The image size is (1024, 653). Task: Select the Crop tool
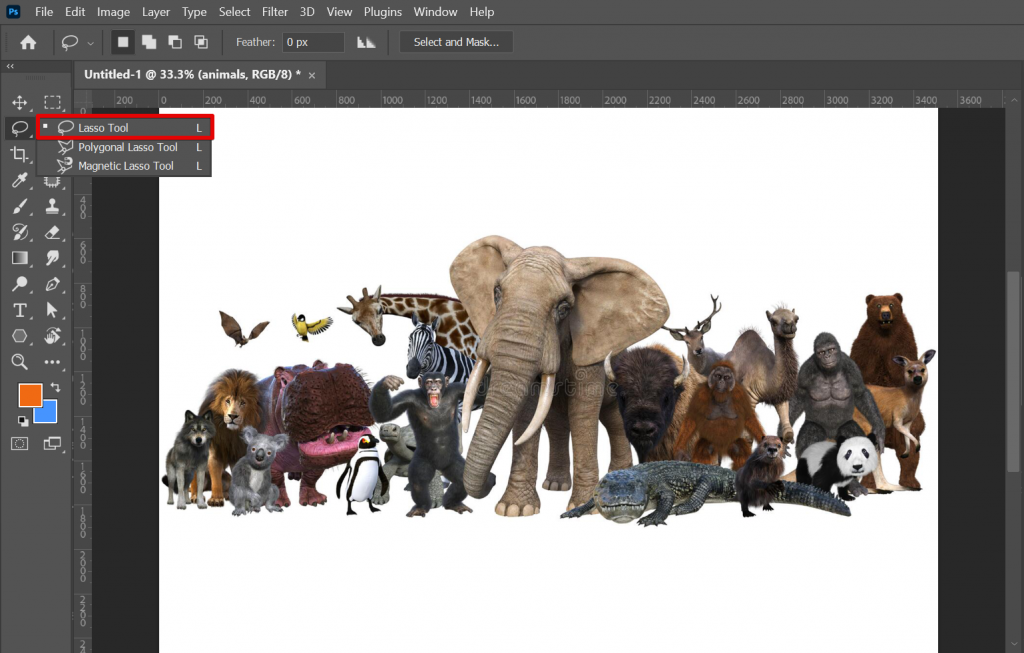[20, 154]
